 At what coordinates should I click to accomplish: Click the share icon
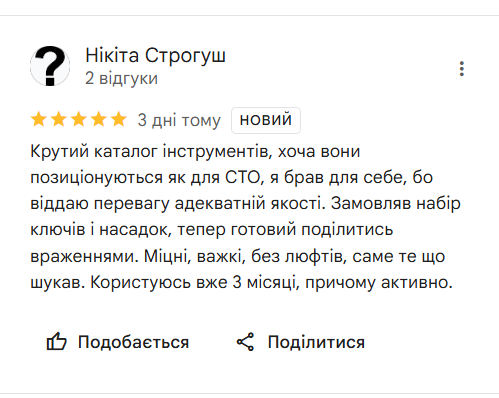(x=245, y=342)
